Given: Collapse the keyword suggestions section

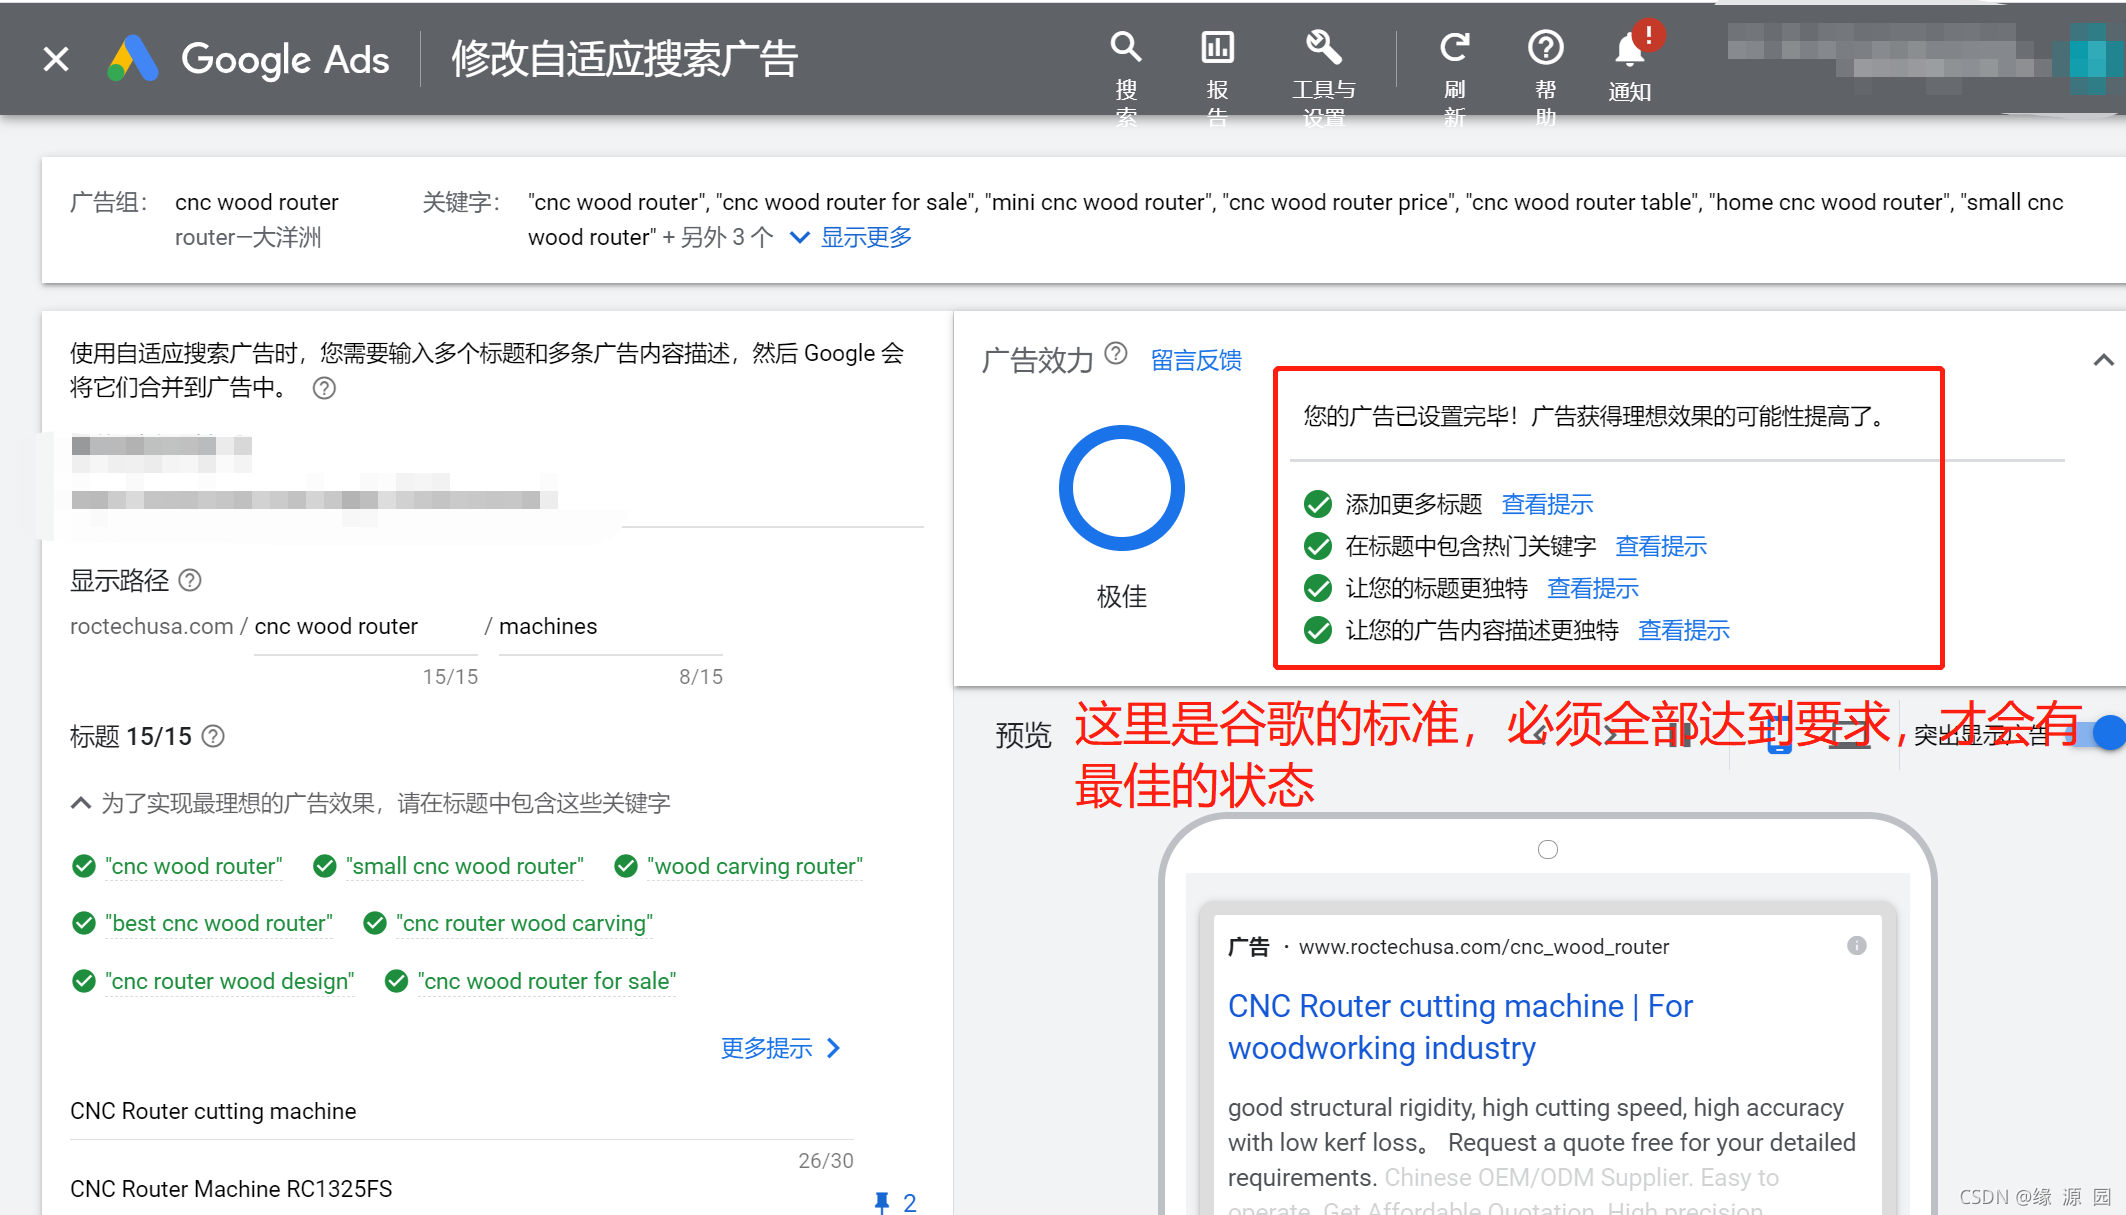Looking at the screenshot, I should 81,803.
